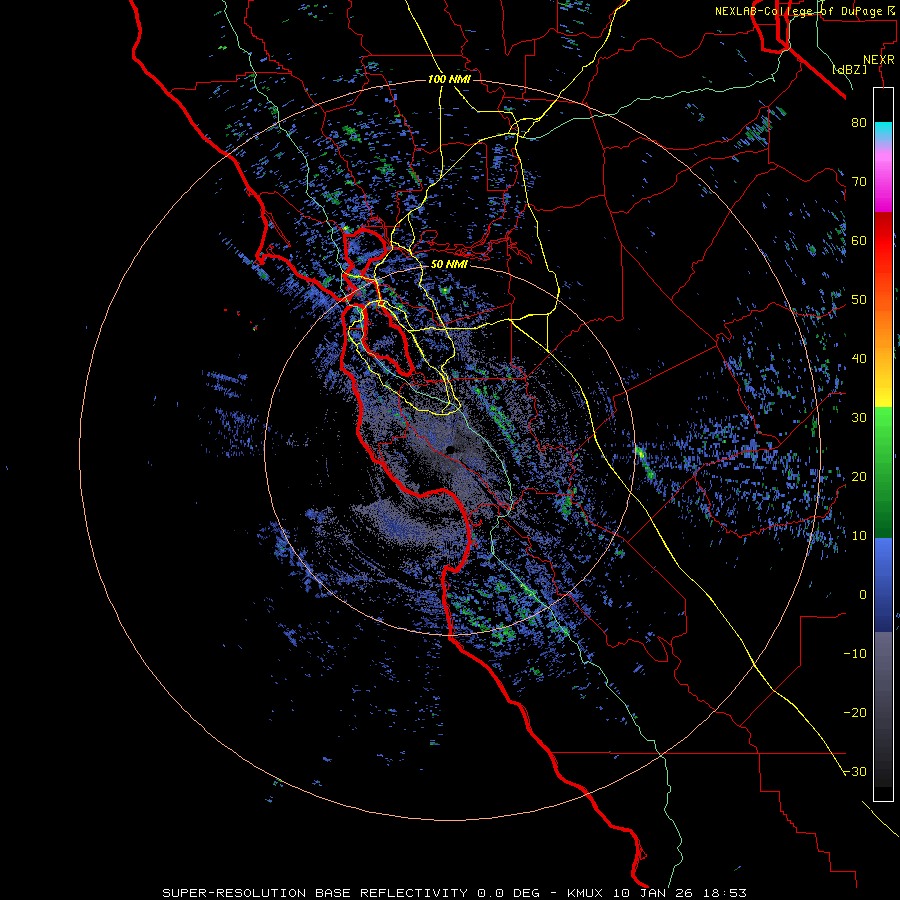The image size is (900, 900).
Task: Click the "[dBZ]" unit label above color bar
Action: click(x=850, y=69)
